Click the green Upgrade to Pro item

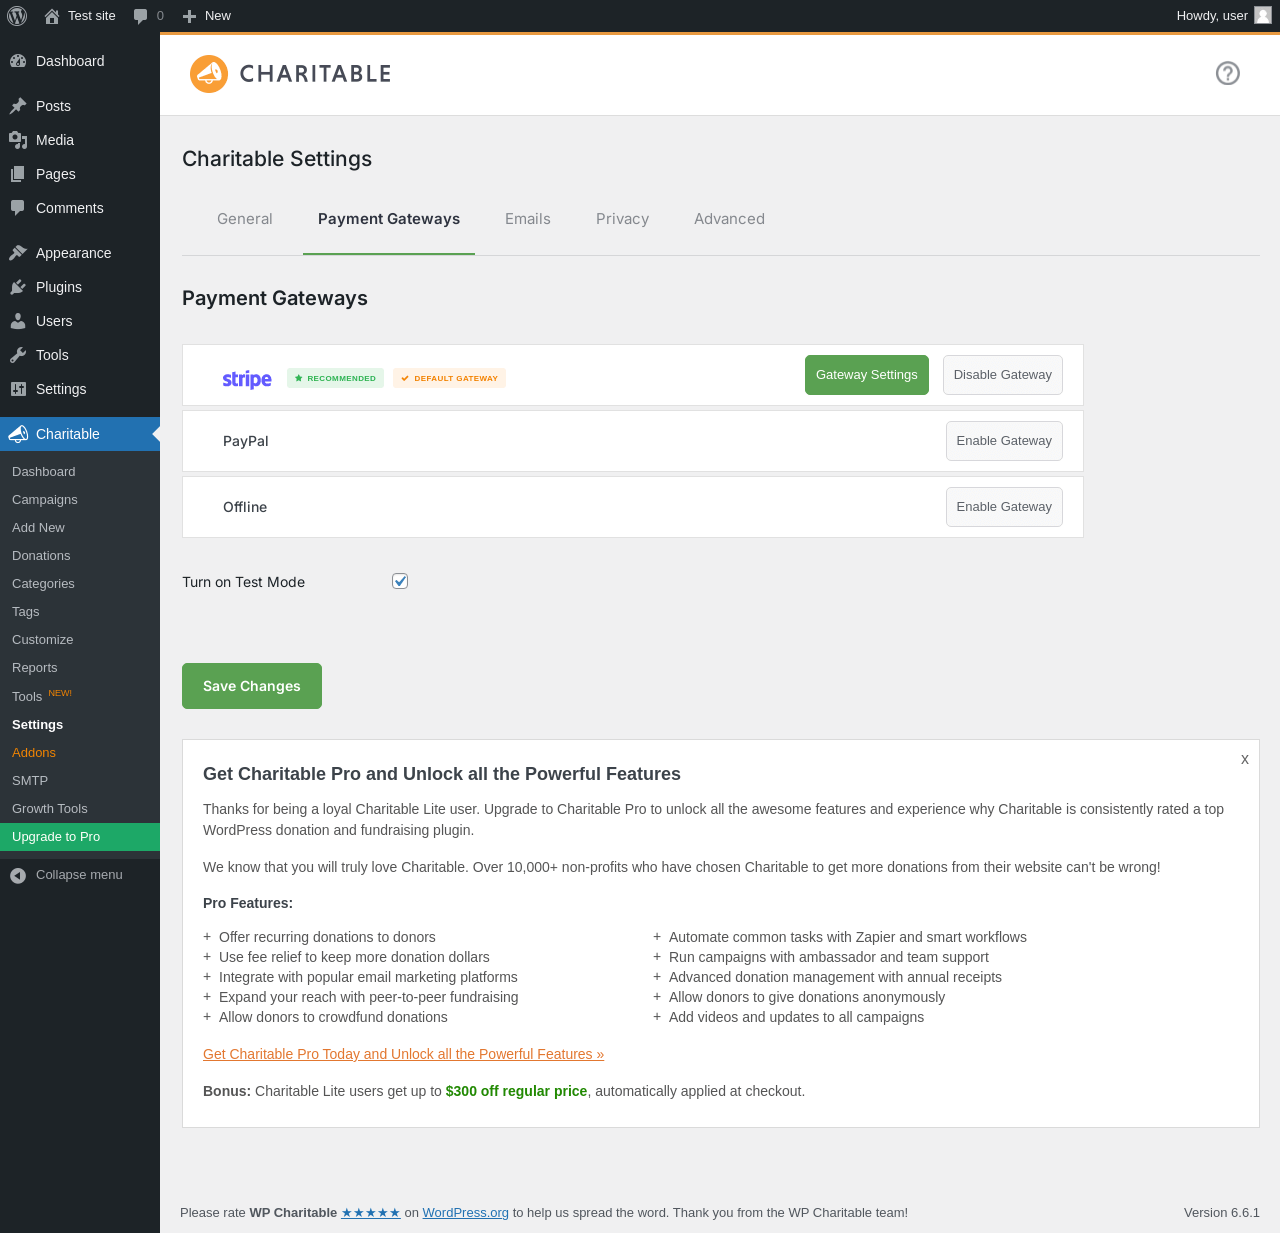80,837
